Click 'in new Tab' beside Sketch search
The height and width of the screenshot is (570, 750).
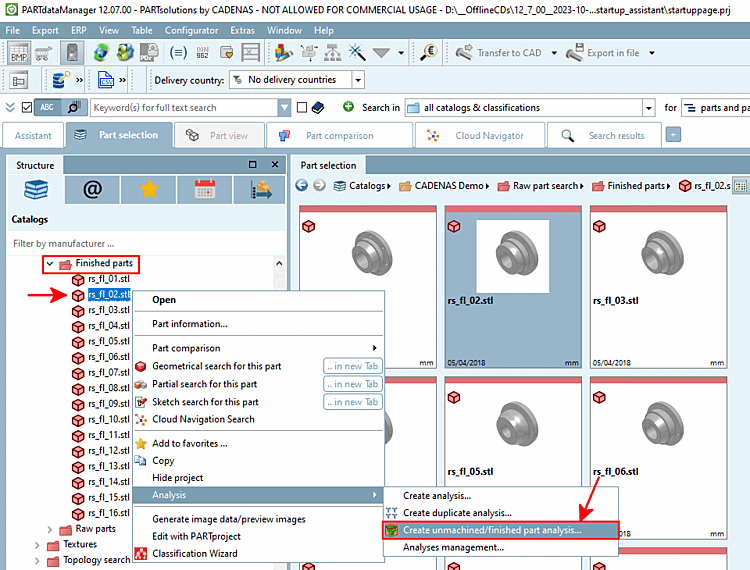click(x=353, y=402)
